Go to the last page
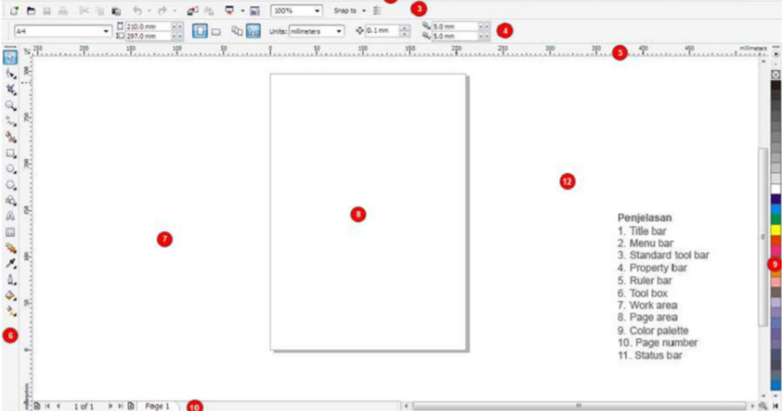The height and width of the screenshot is (411, 782). click(120, 406)
